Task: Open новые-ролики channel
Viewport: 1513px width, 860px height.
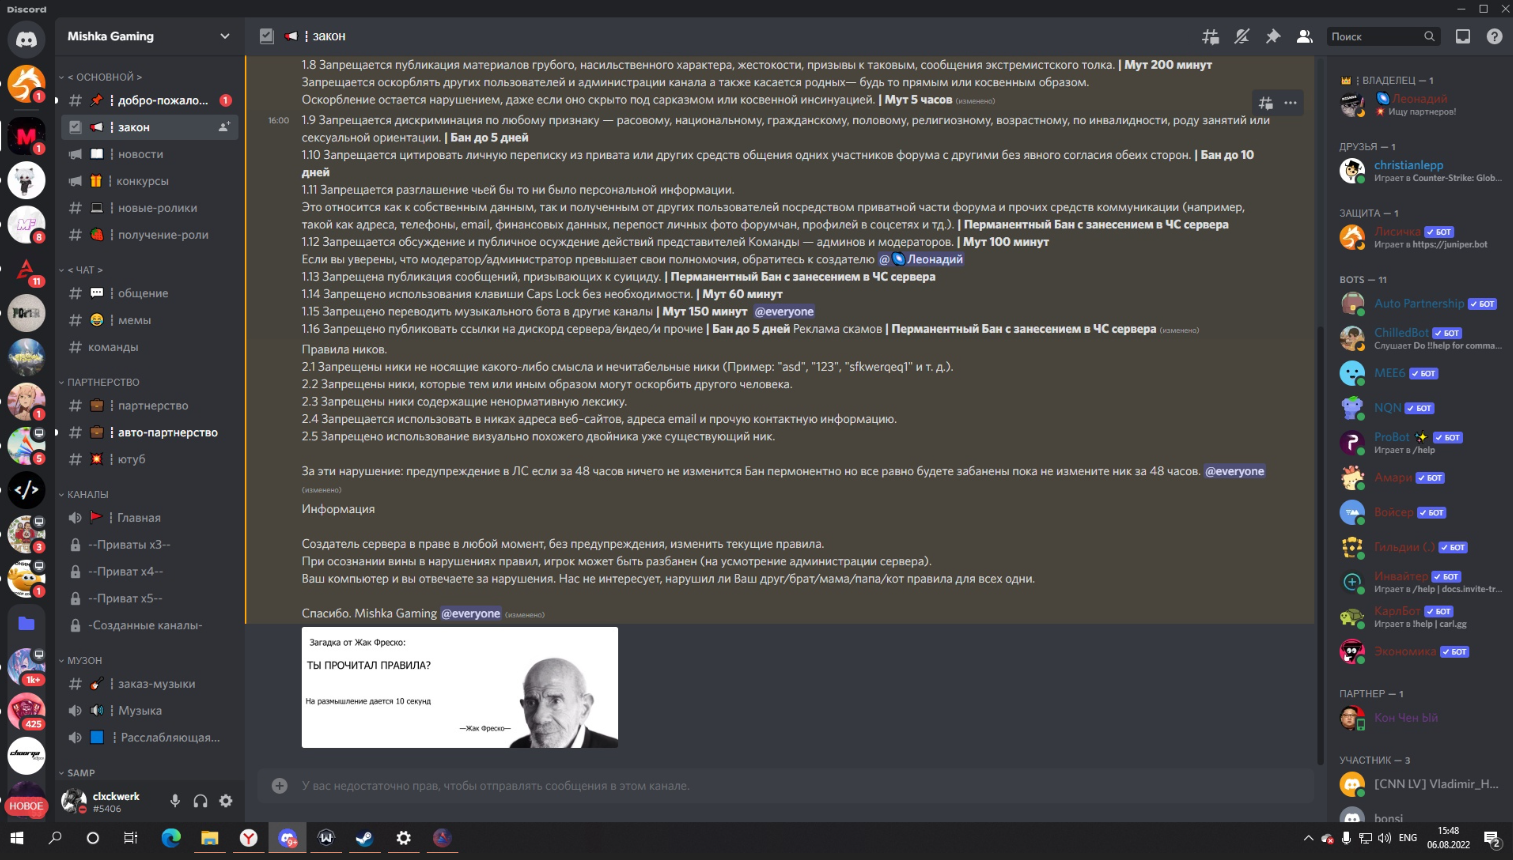Action: (x=150, y=208)
